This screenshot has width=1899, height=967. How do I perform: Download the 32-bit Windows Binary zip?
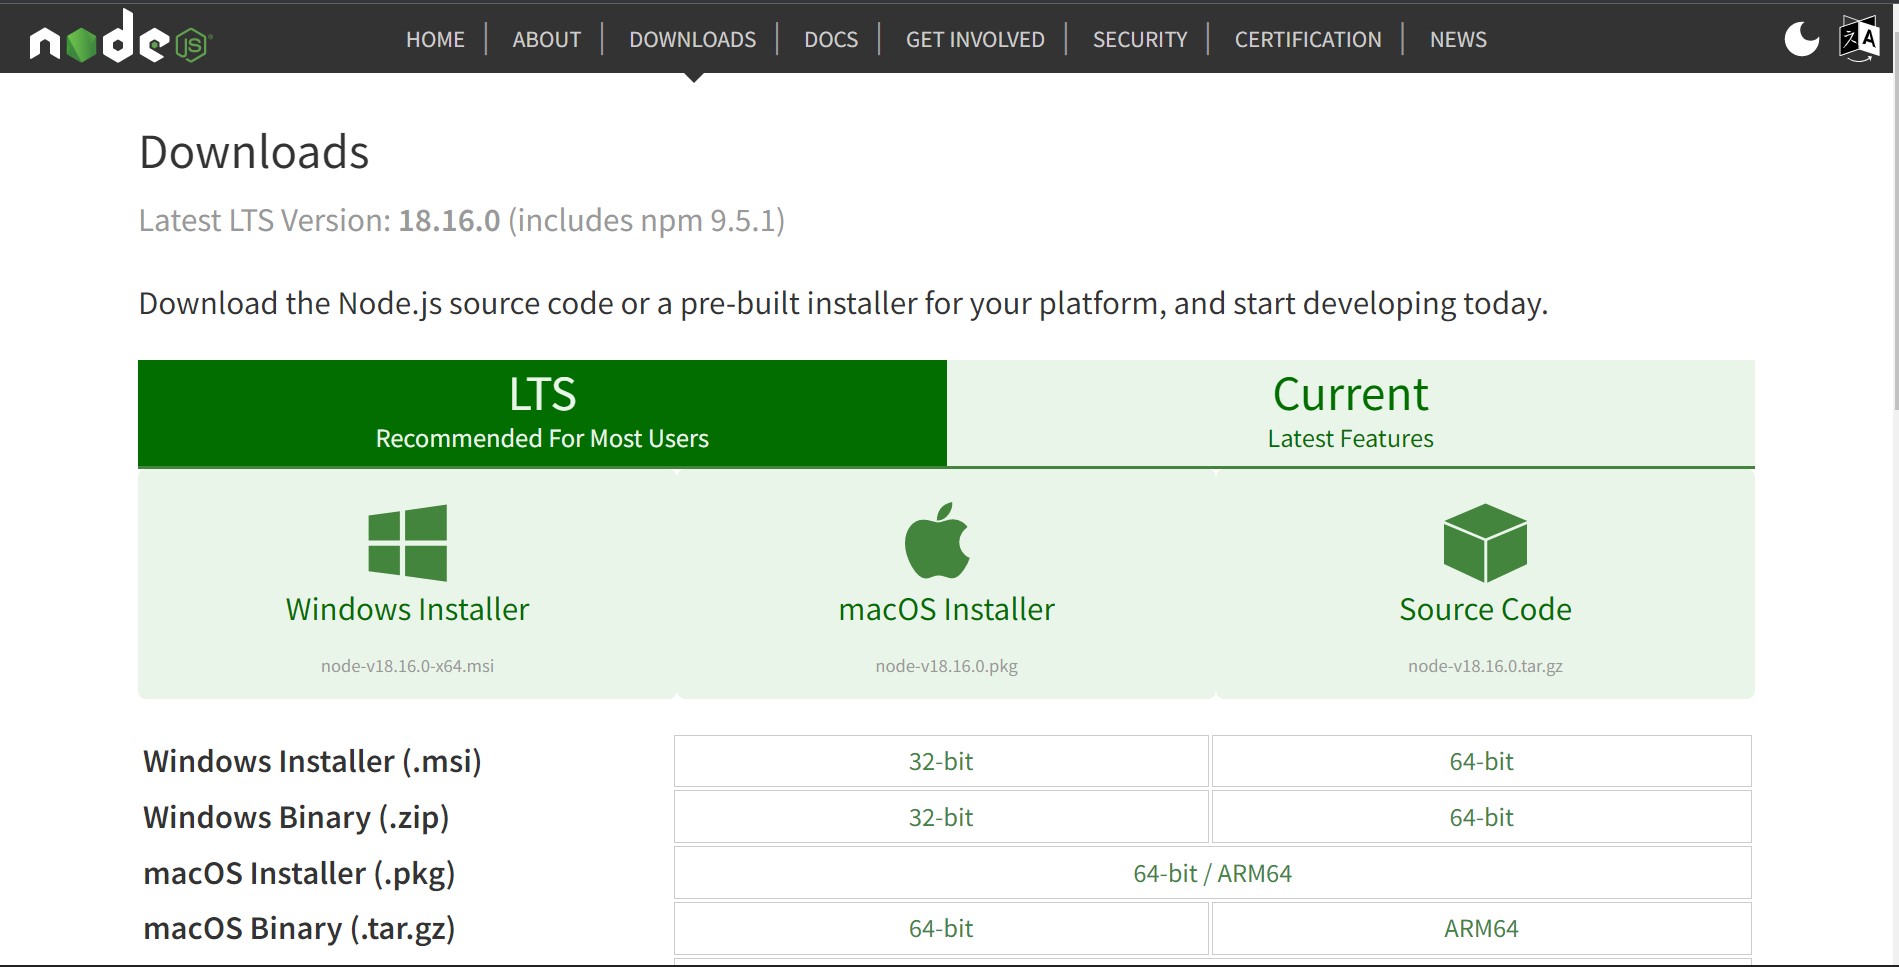(x=940, y=817)
